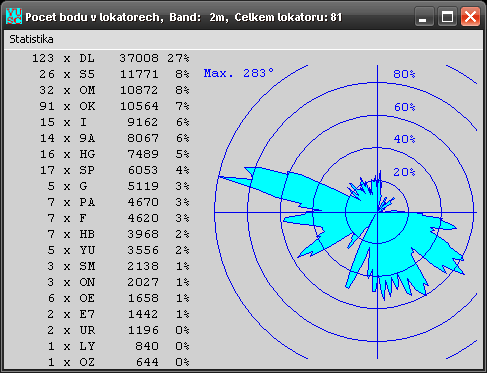487x373 pixels.
Task: Select the SP row in the list
Action: [114, 170]
